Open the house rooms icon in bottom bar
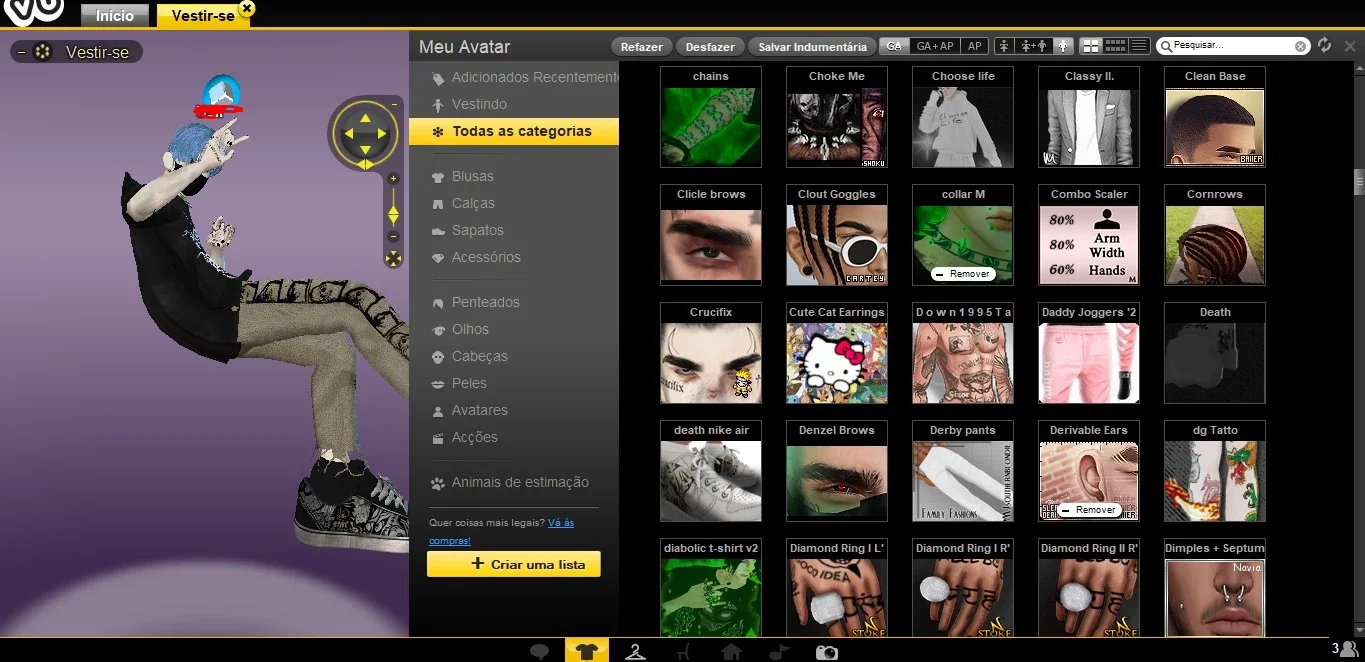The height and width of the screenshot is (662, 1365). point(731,652)
